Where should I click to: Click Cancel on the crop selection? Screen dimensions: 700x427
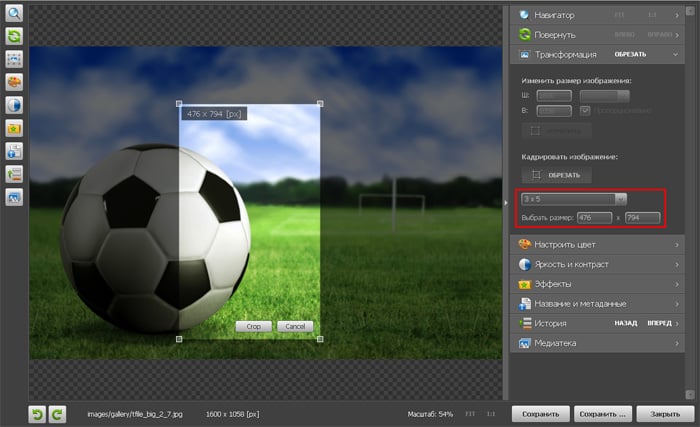point(294,326)
